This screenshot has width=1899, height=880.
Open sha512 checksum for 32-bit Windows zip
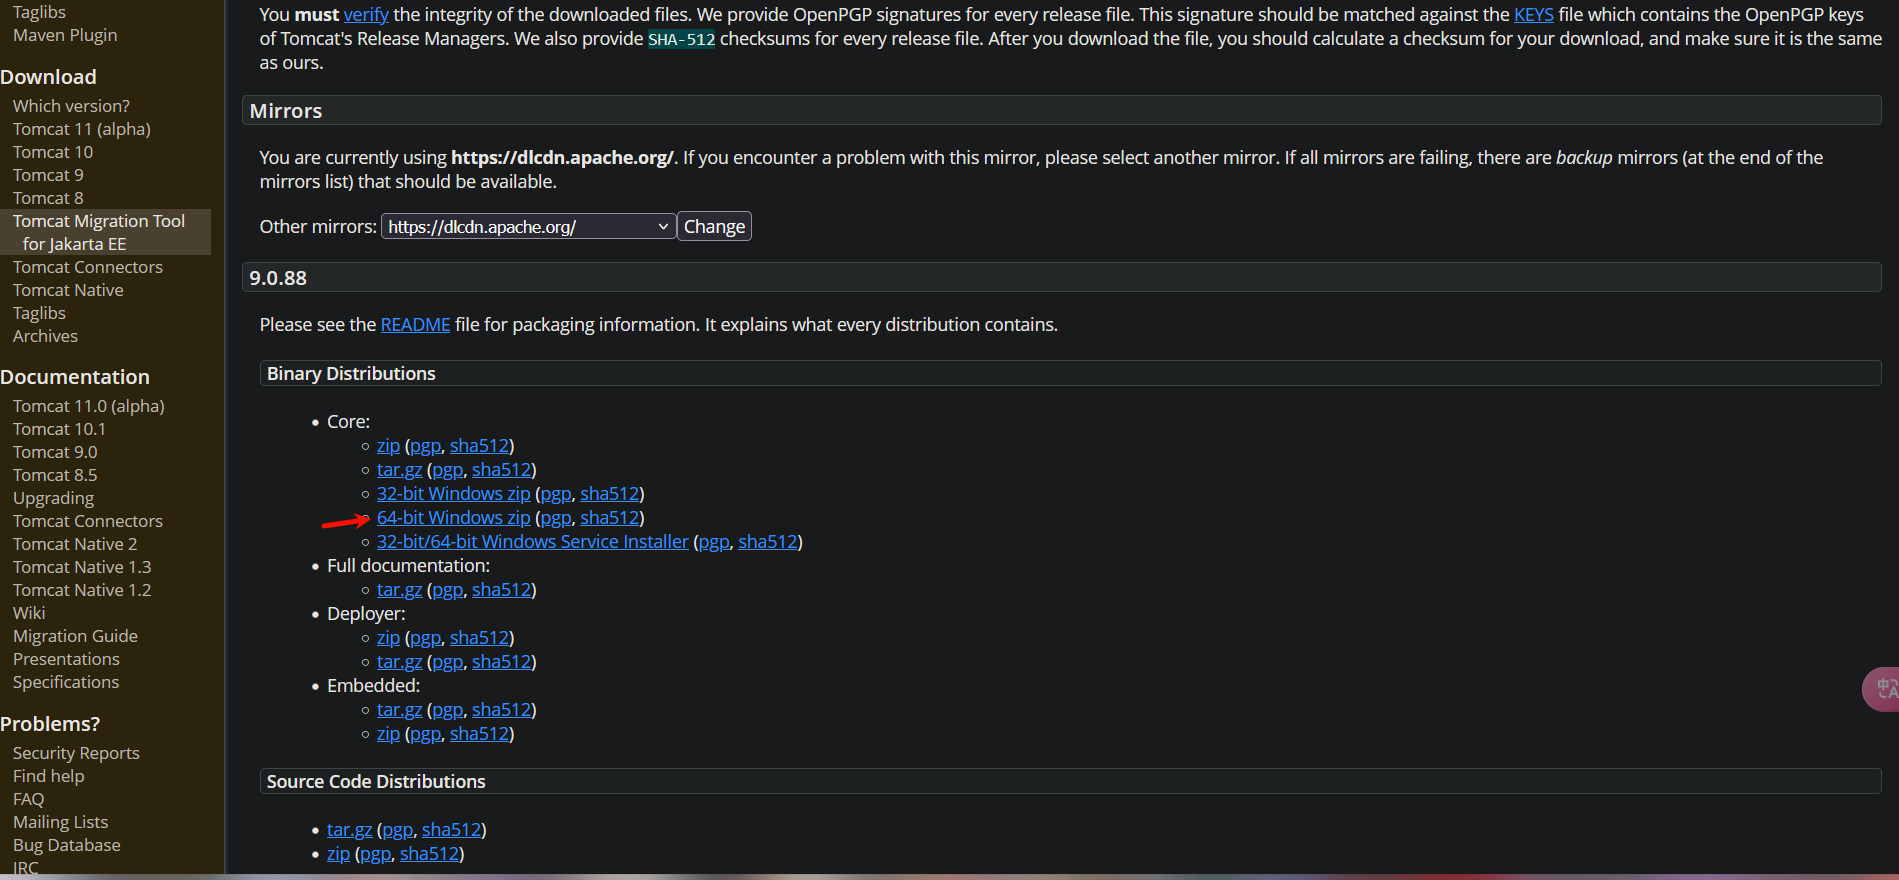click(609, 494)
